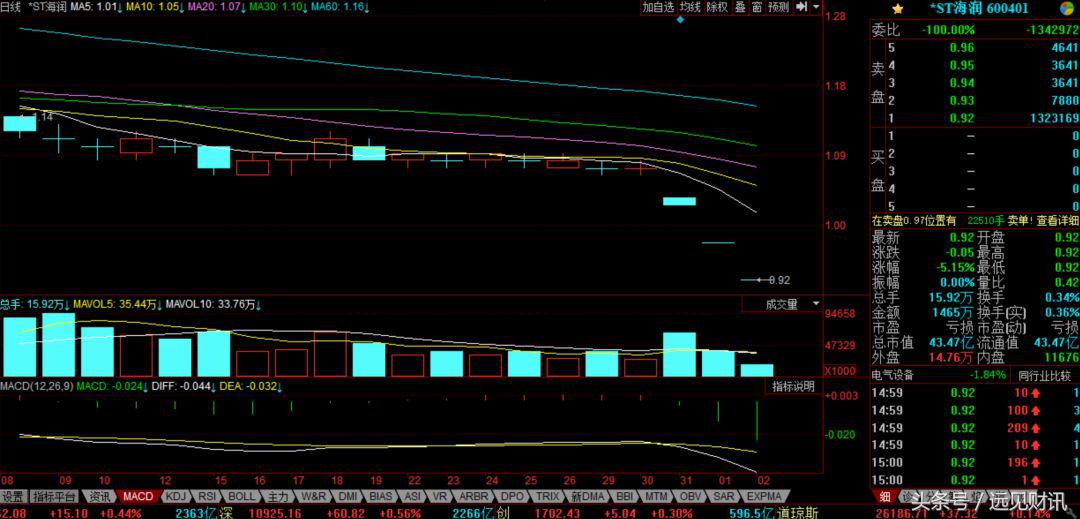Click the 日线 daily period label

coord(11,7)
